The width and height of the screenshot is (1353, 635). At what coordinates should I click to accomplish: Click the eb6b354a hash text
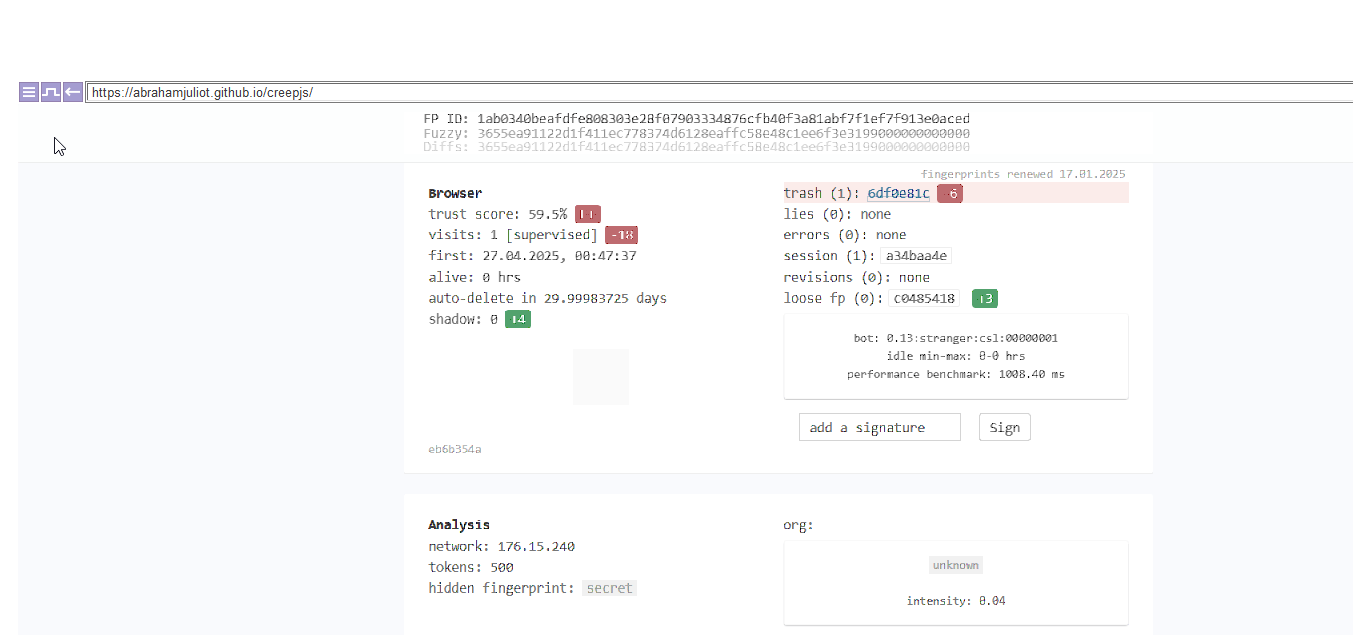455,449
